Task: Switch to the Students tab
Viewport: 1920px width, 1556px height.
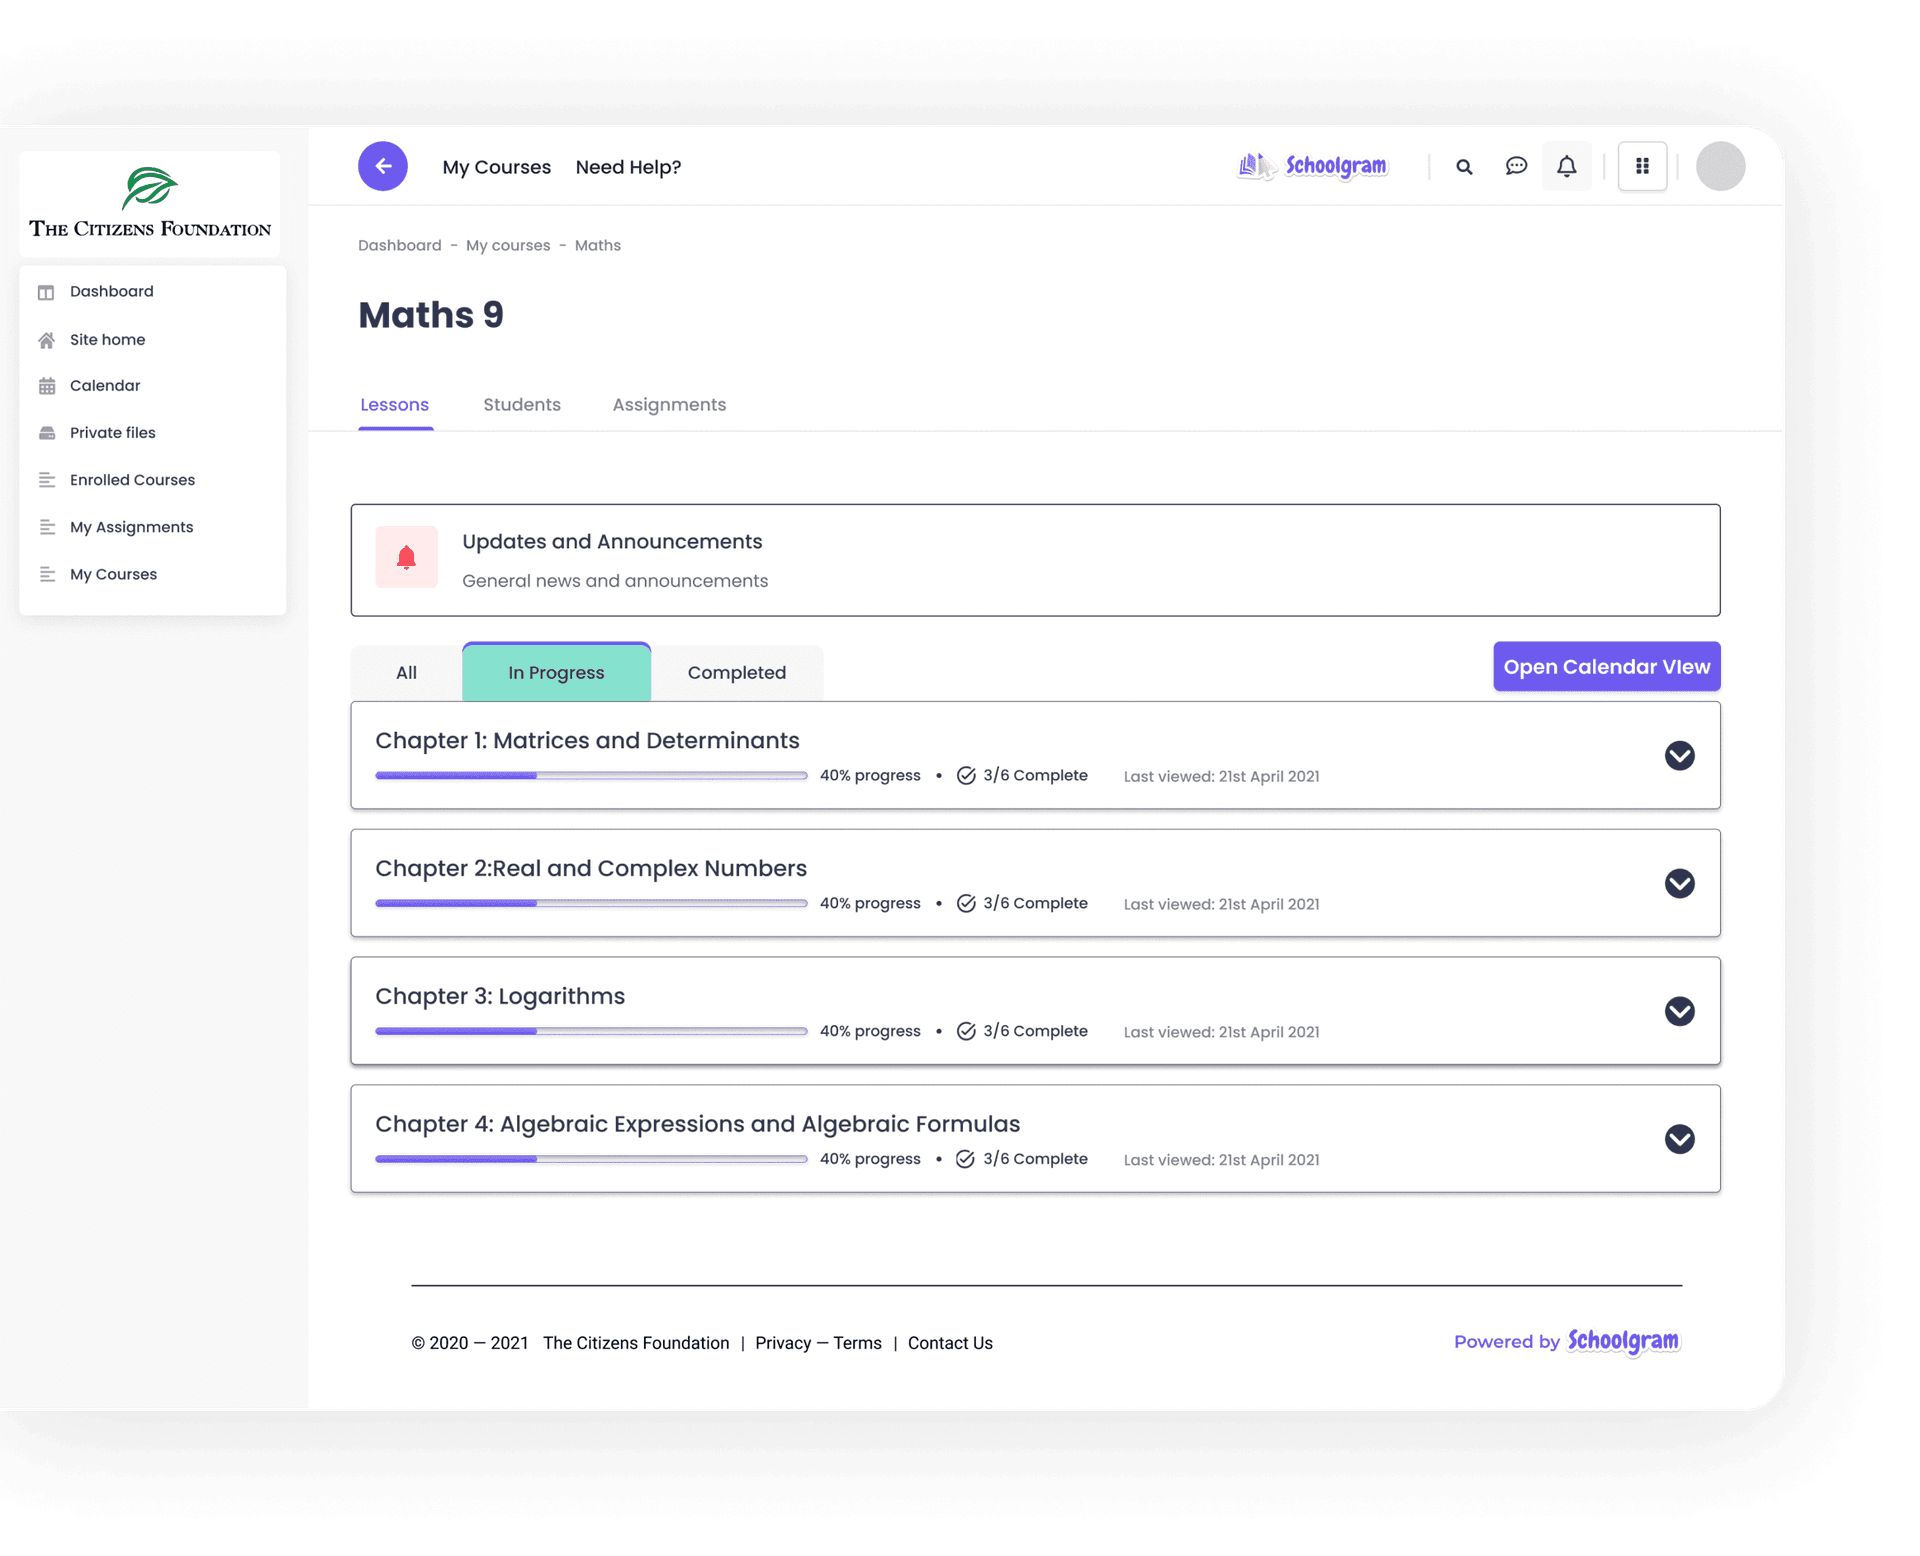Action: [521, 405]
